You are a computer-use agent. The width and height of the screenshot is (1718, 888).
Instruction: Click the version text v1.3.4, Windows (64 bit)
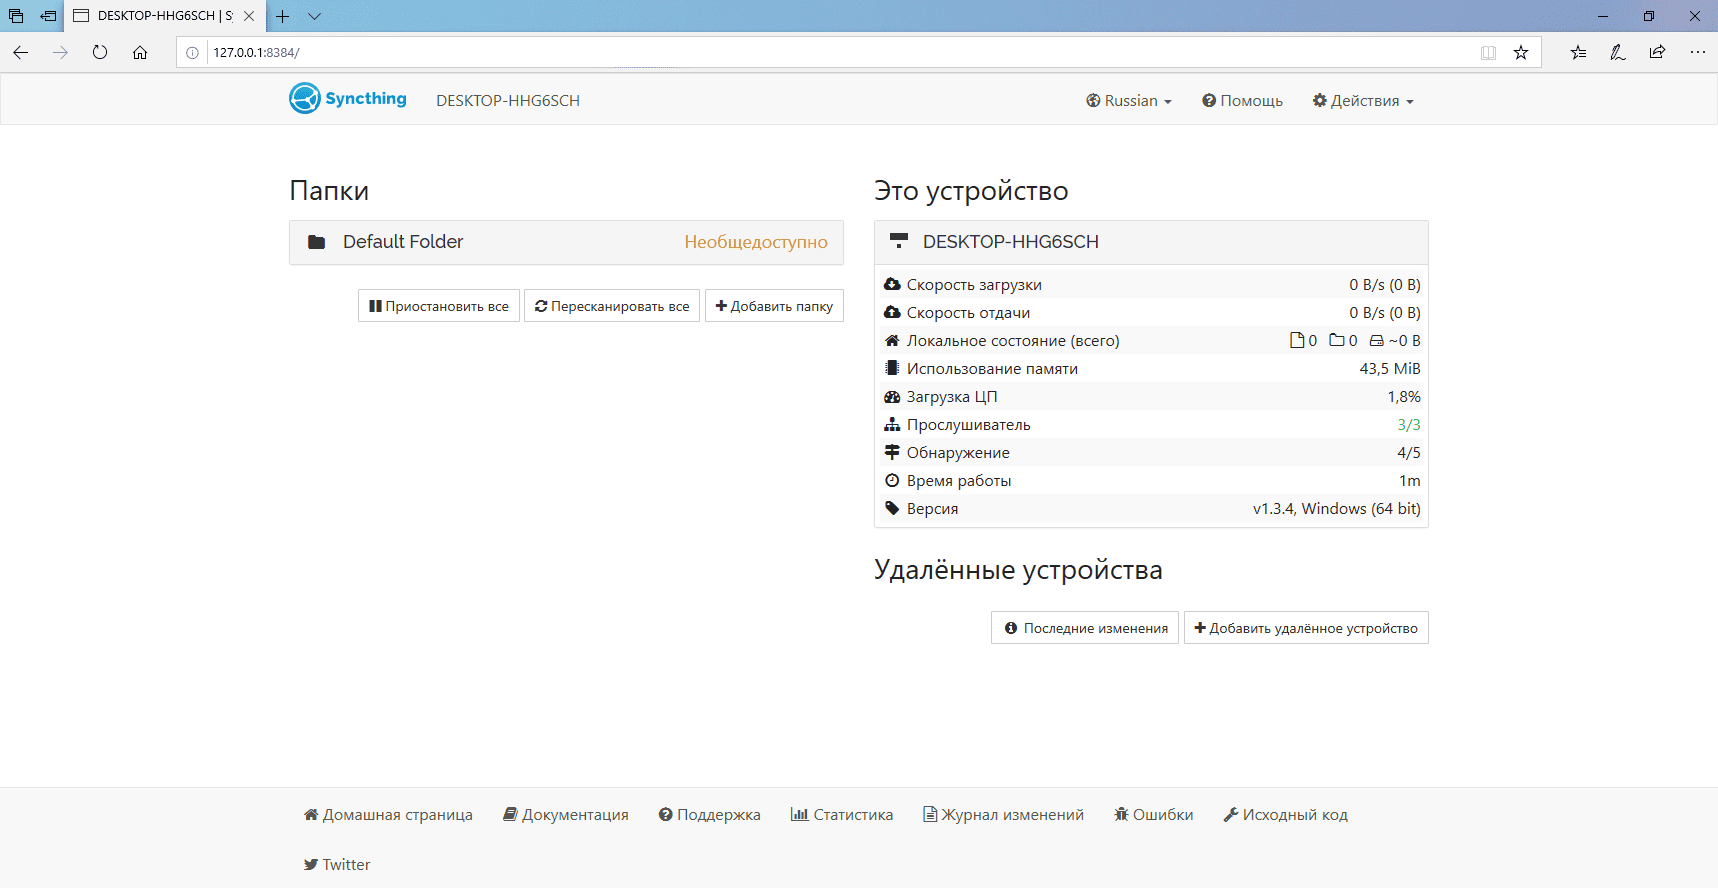(1337, 509)
